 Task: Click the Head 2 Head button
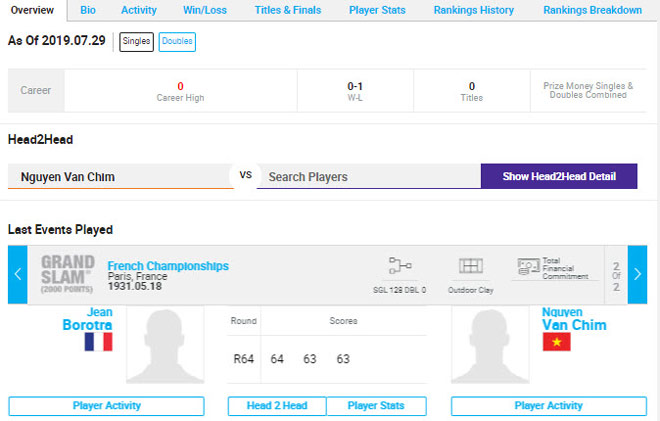(276, 406)
